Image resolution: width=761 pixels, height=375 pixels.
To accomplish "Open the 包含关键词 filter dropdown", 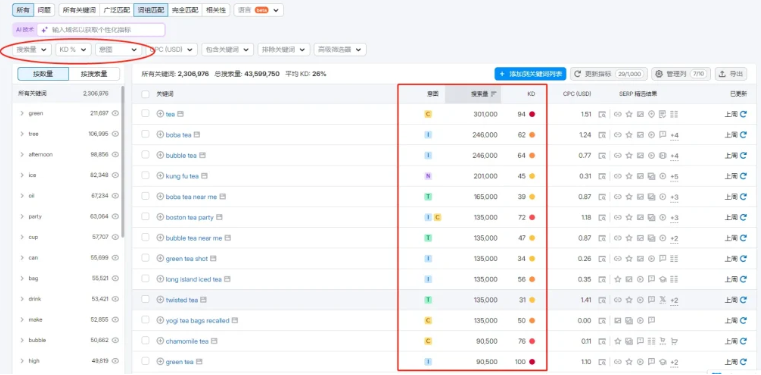I will (228, 49).
